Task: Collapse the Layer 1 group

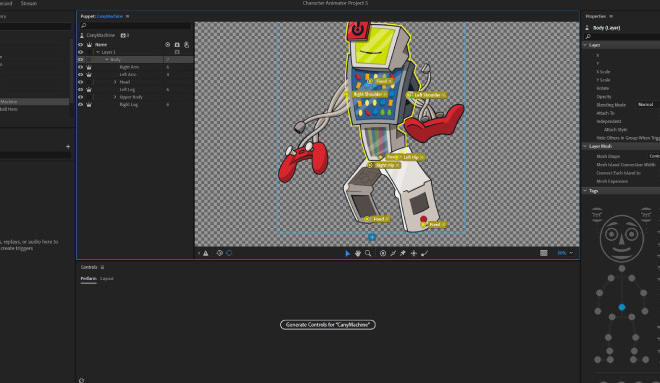Action: pos(98,52)
